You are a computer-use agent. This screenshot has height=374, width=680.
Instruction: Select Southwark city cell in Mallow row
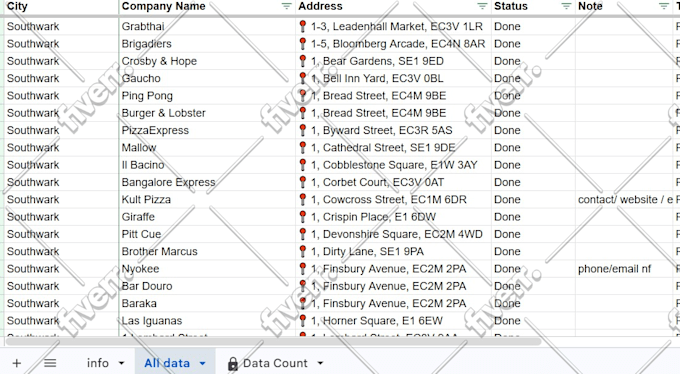pyautogui.click(x=61, y=148)
